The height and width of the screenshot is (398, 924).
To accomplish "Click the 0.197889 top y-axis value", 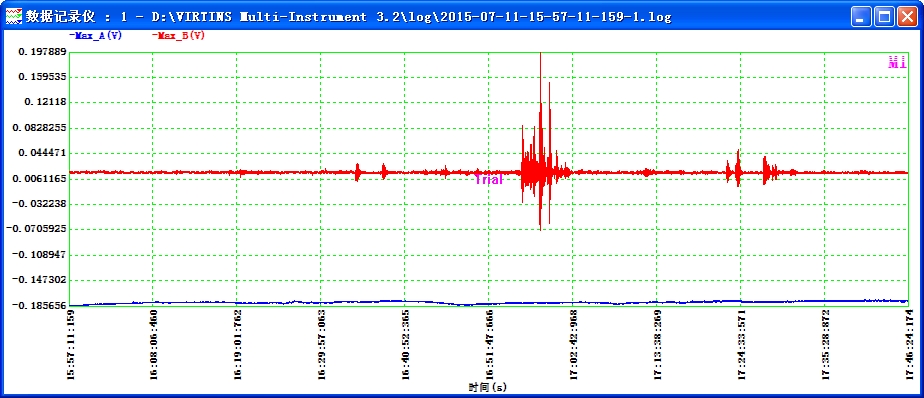I will (42, 52).
